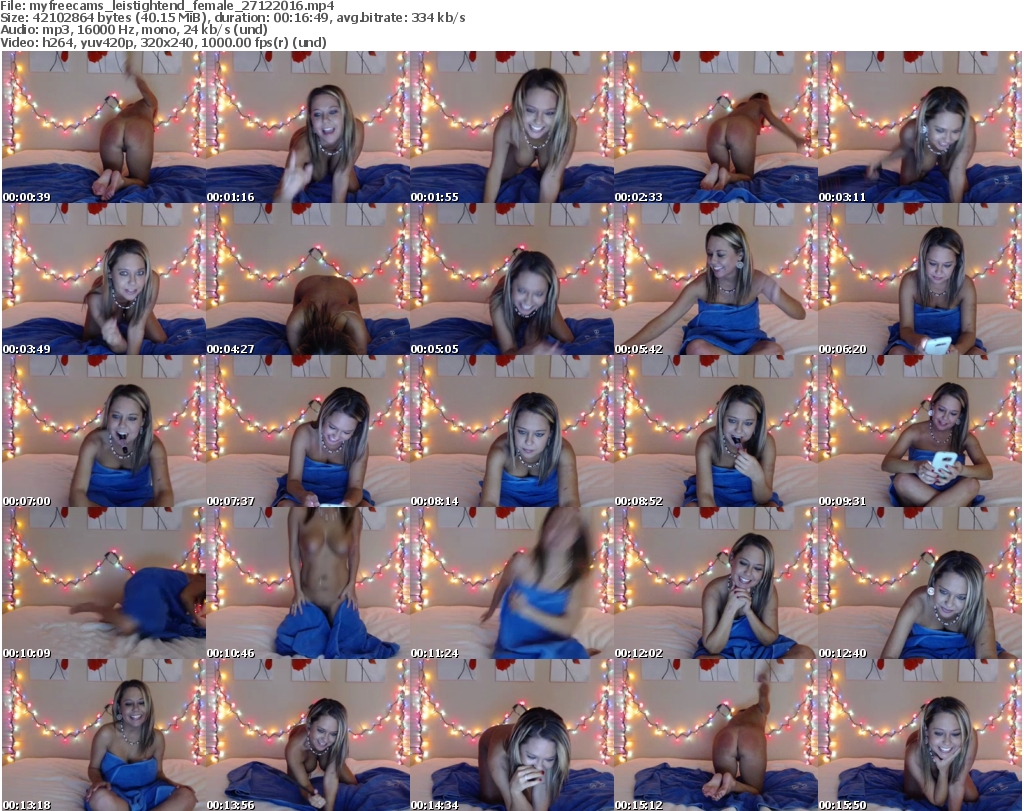Pick the thumbnail labeled 00:13:18
Image resolution: width=1024 pixels, height=811 pixels.
coord(104,735)
